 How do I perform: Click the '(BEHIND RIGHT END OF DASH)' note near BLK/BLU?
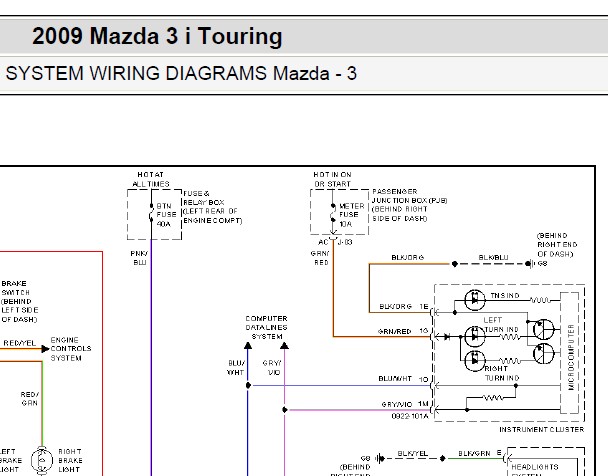[x=557, y=245]
